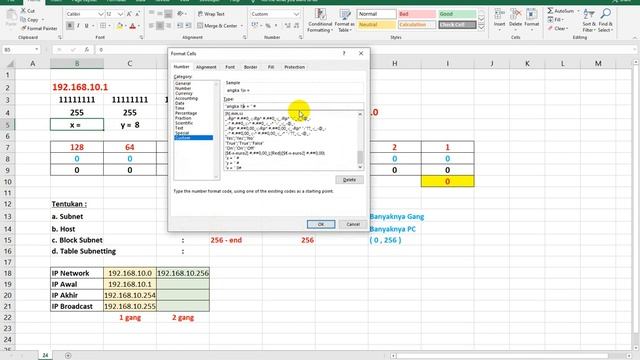Toggle Bold formatting
The image size is (640, 360).
coord(70,26)
